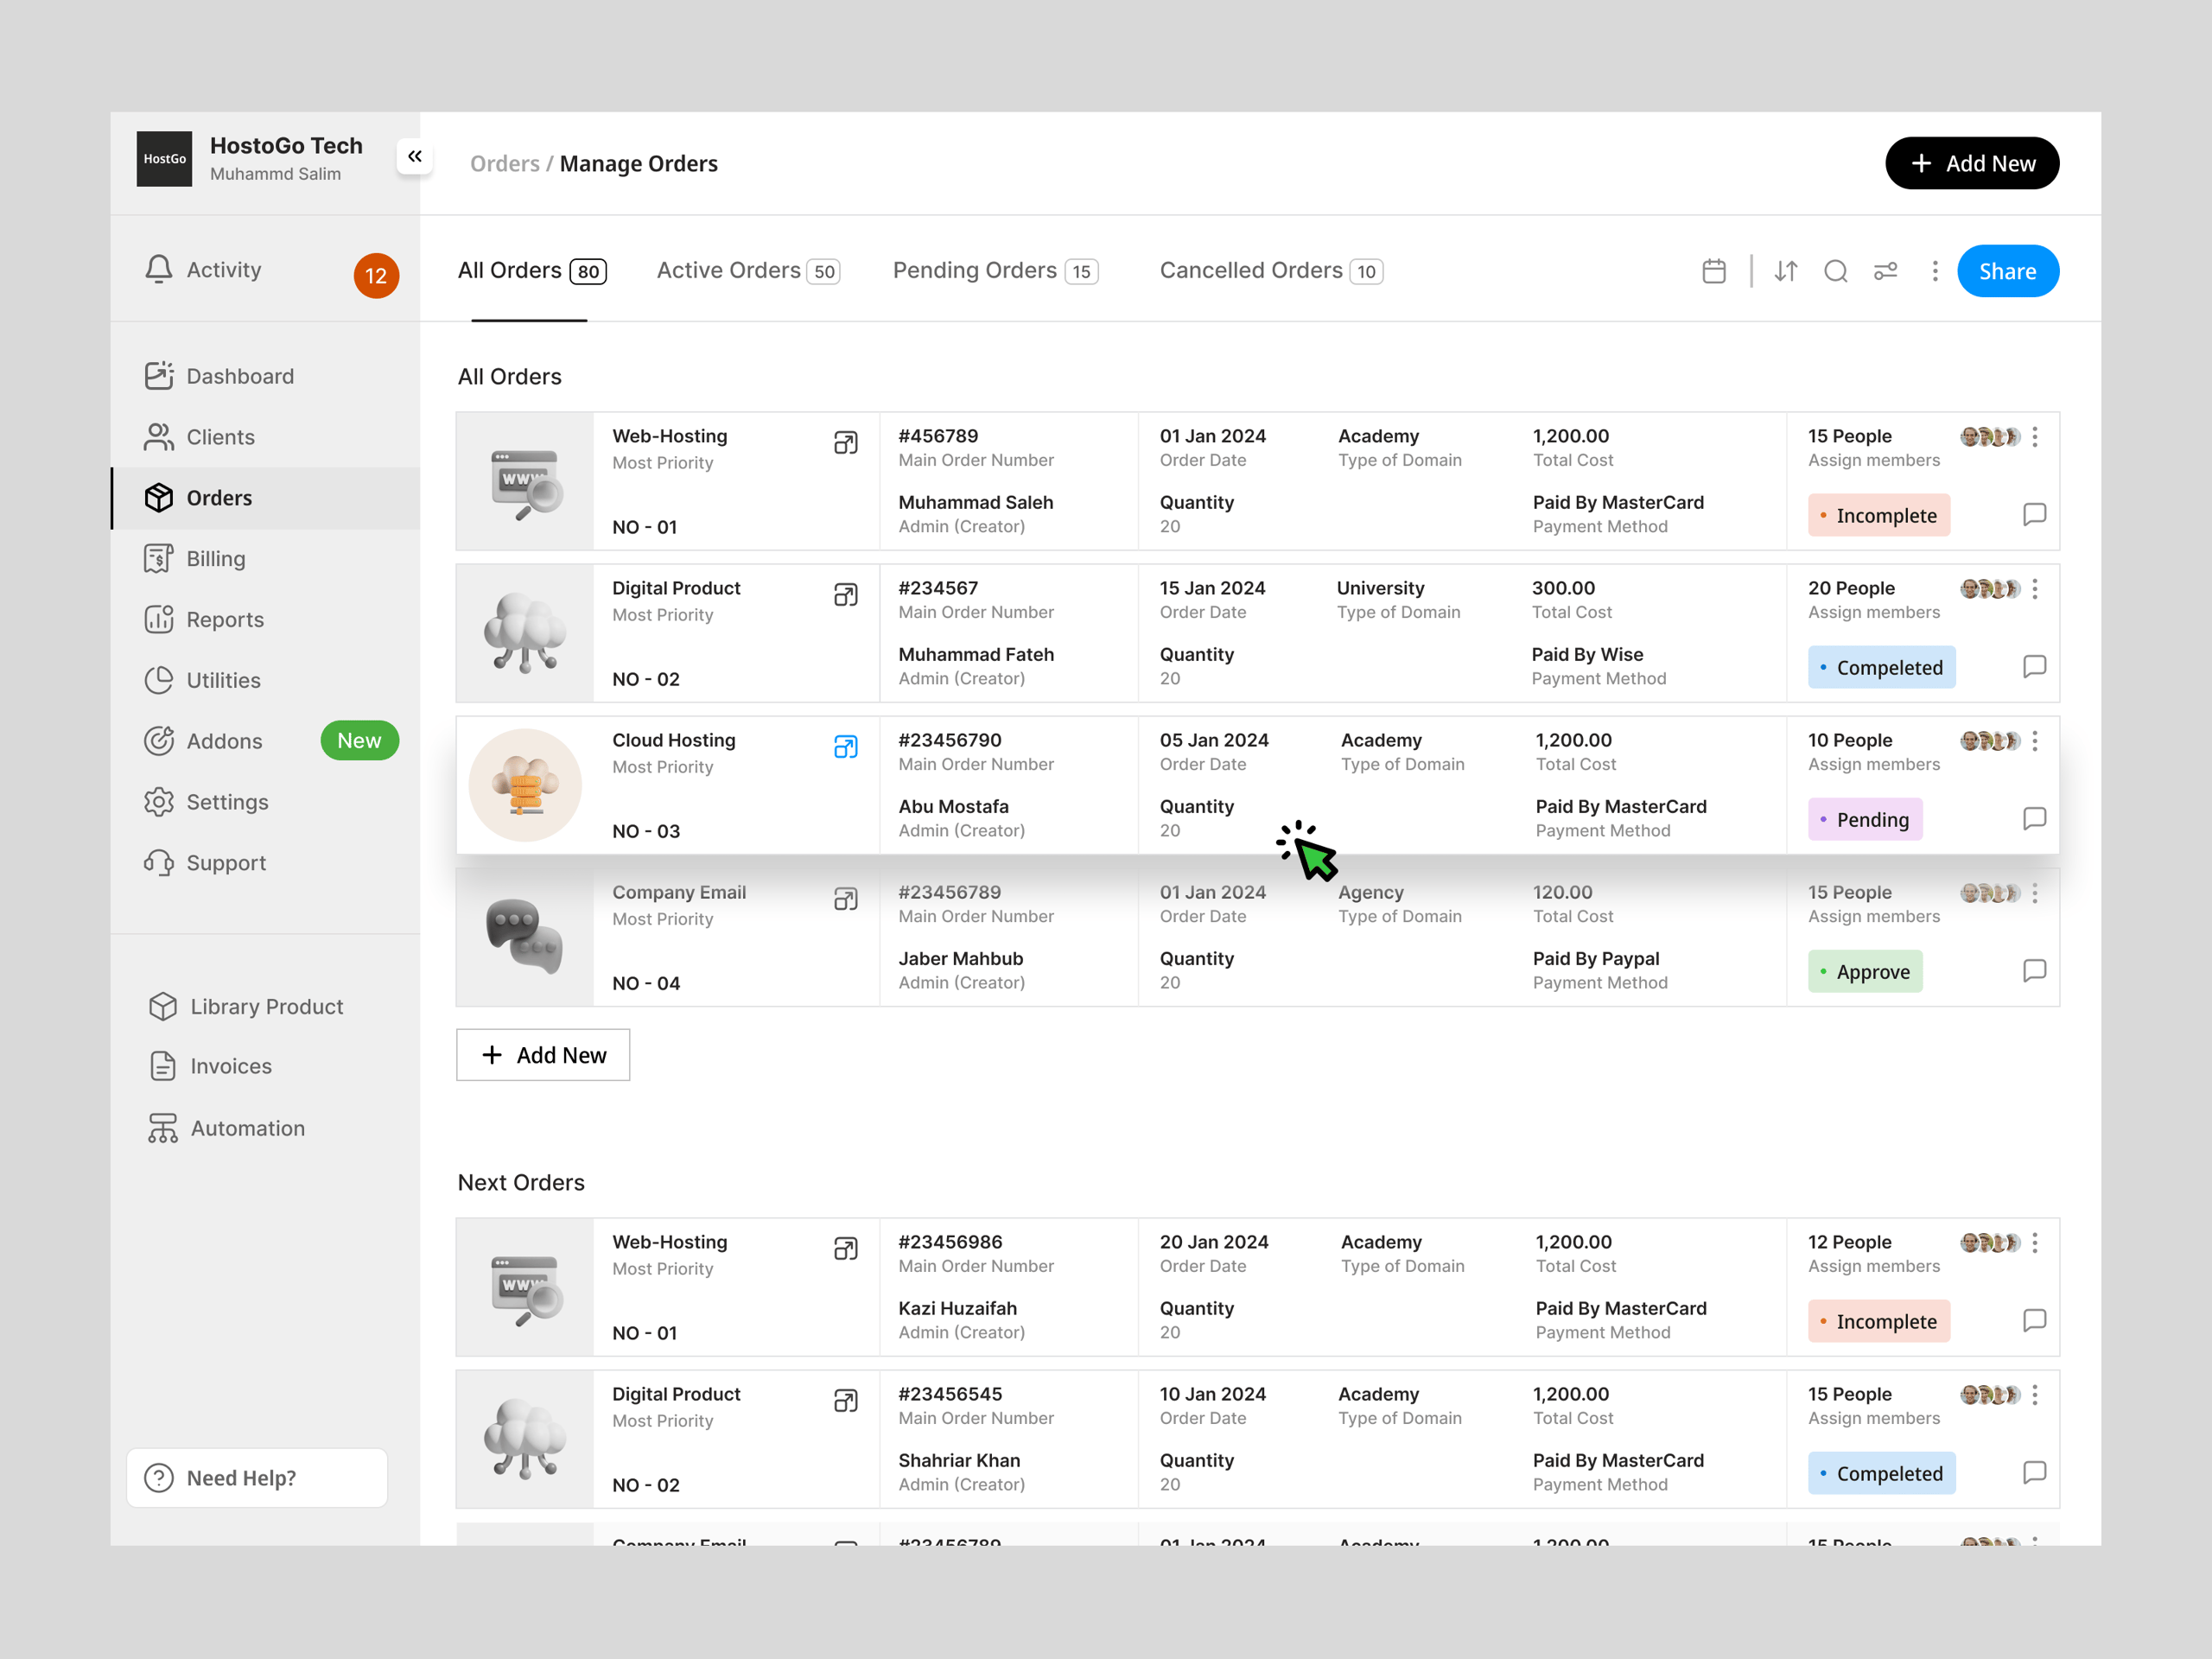Open comments for Kazi Huzaifah's order

2035,1320
